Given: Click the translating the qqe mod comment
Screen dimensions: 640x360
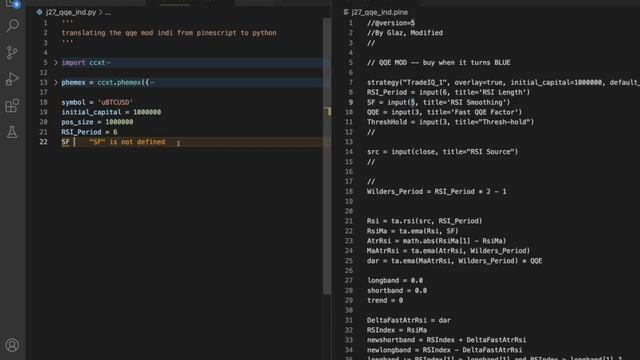Looking at the screenshot, I should click(x=169, y=33).
